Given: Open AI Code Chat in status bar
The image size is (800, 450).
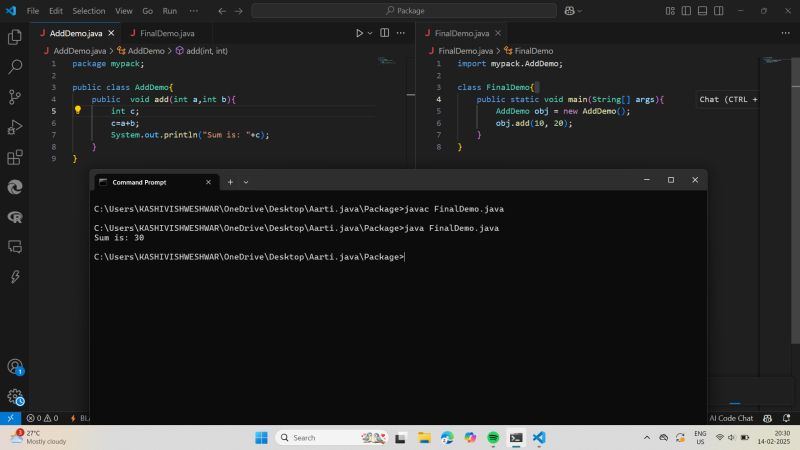Looking at the screenshot, I should 731,418.
